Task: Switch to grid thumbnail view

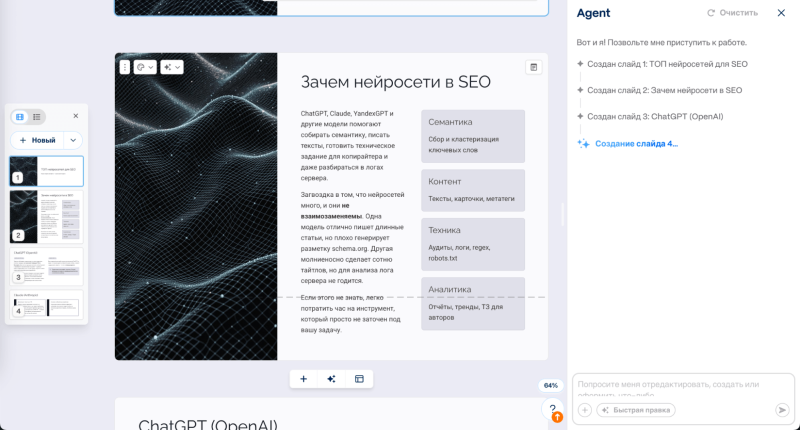Action: 20,117
